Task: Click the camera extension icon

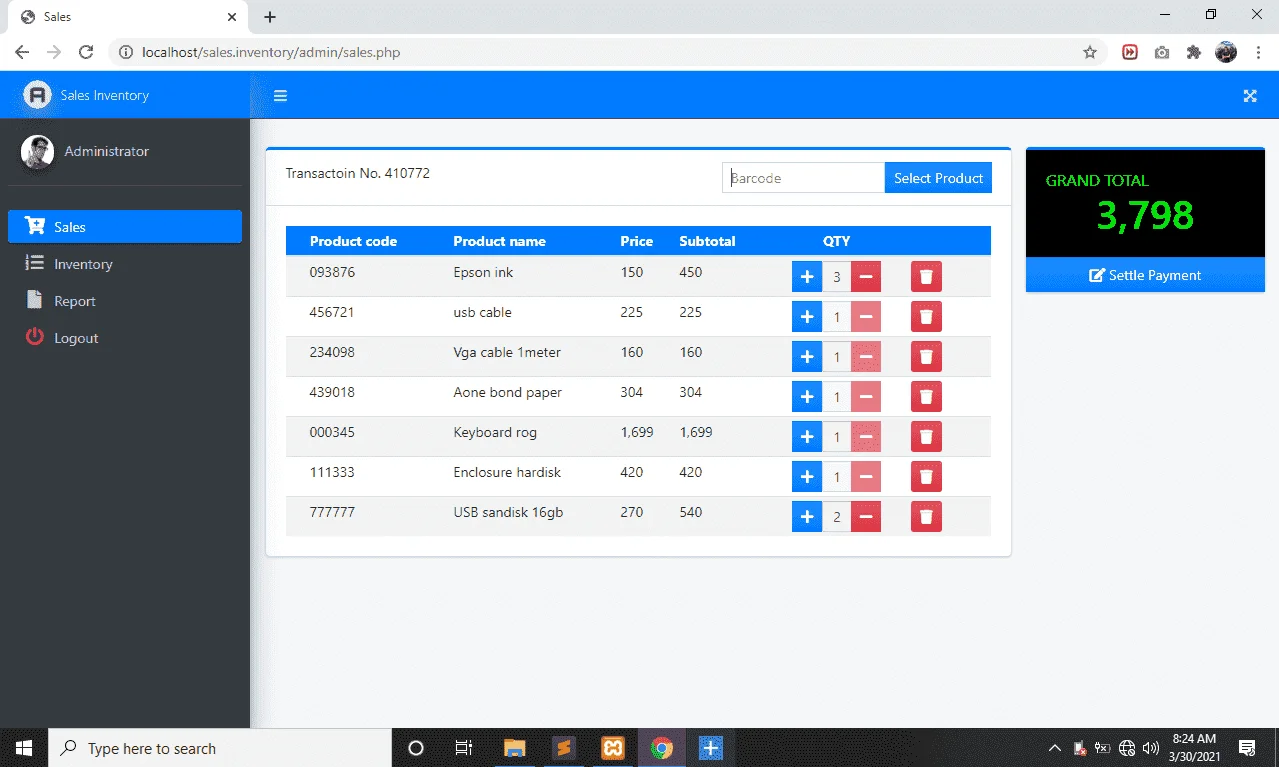Action: click(x=1161, y=52)
